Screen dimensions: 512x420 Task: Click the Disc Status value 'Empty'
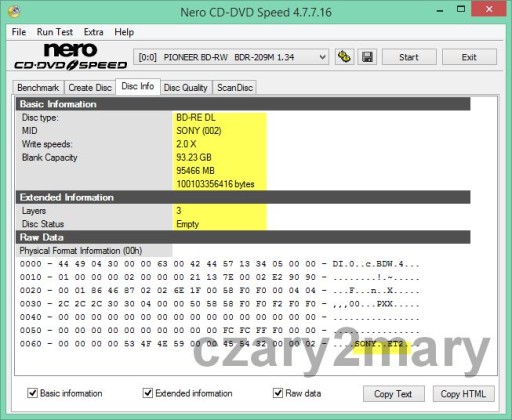click(187, 224)
